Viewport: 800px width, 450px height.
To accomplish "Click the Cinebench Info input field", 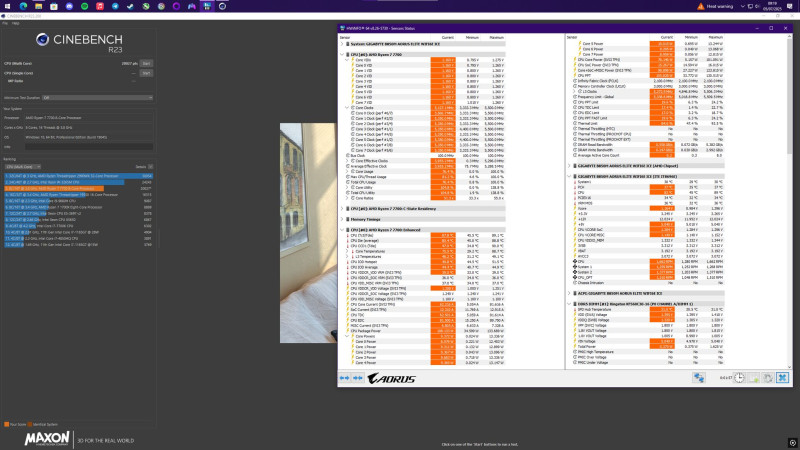I will [x=89, y=147].
